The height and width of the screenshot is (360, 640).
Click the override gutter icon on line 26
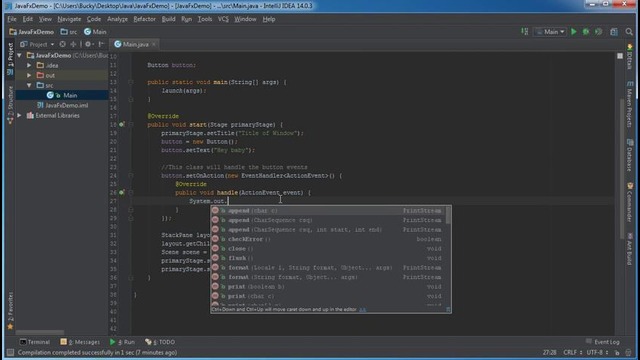122,192
